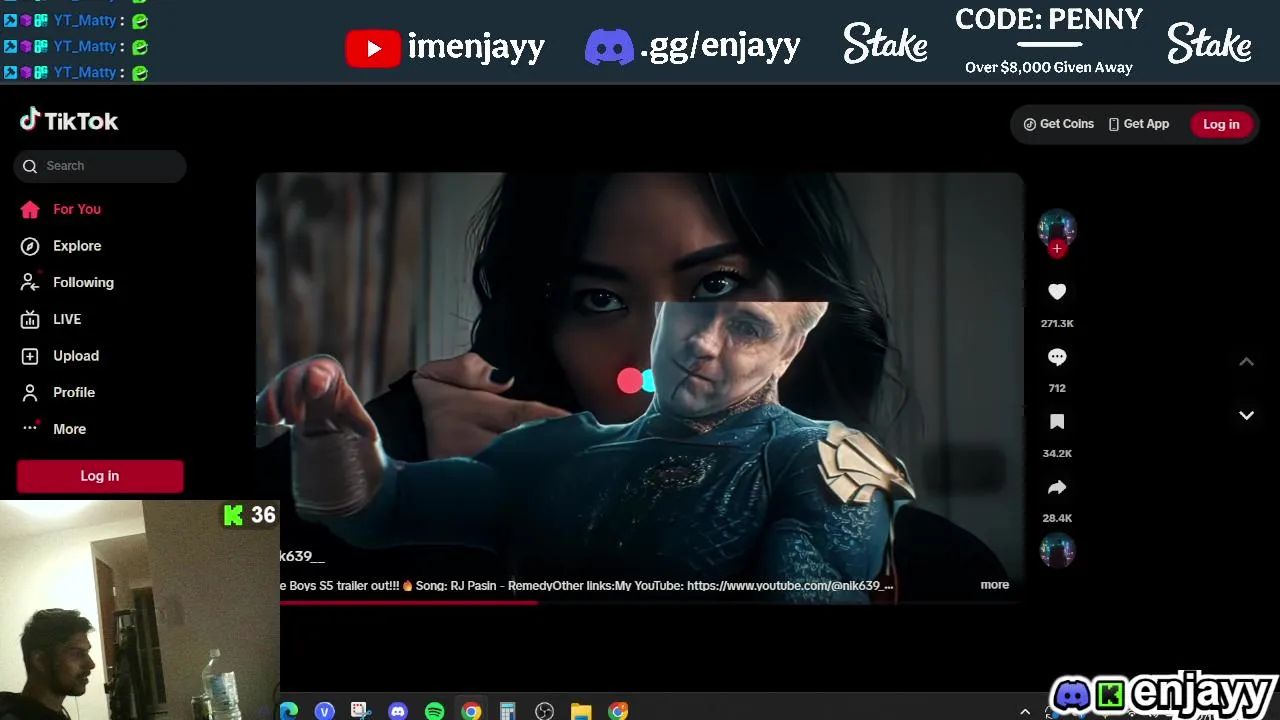Open the Upload page

(60, 356)
